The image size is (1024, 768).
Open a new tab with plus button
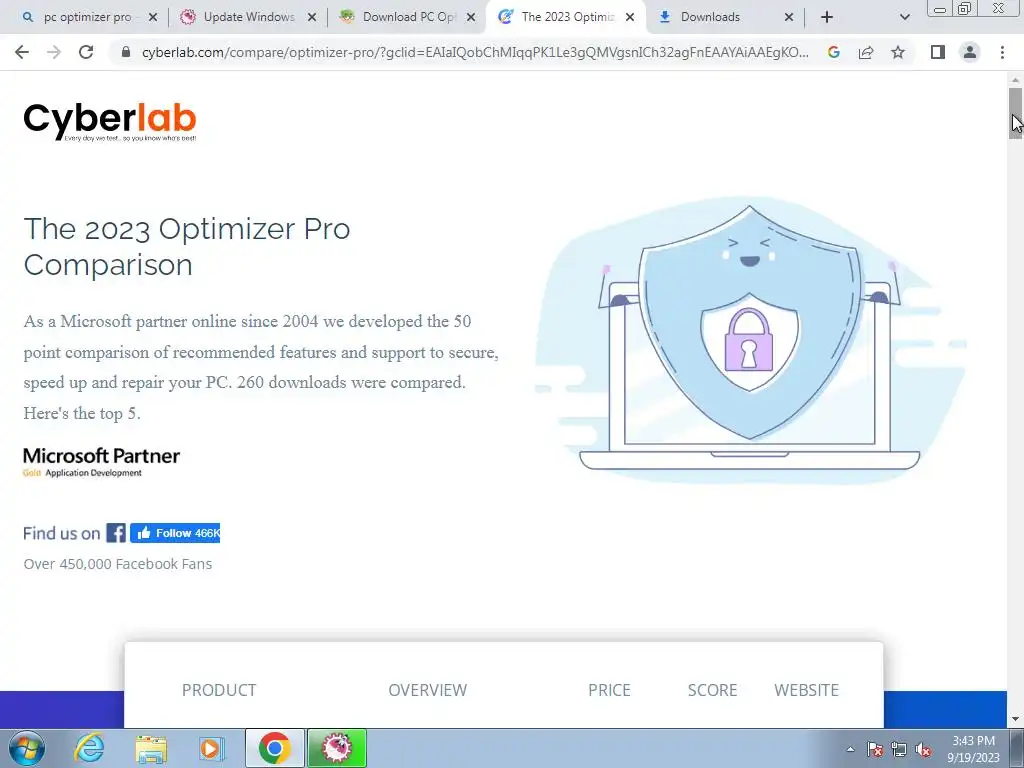(827, 17)
